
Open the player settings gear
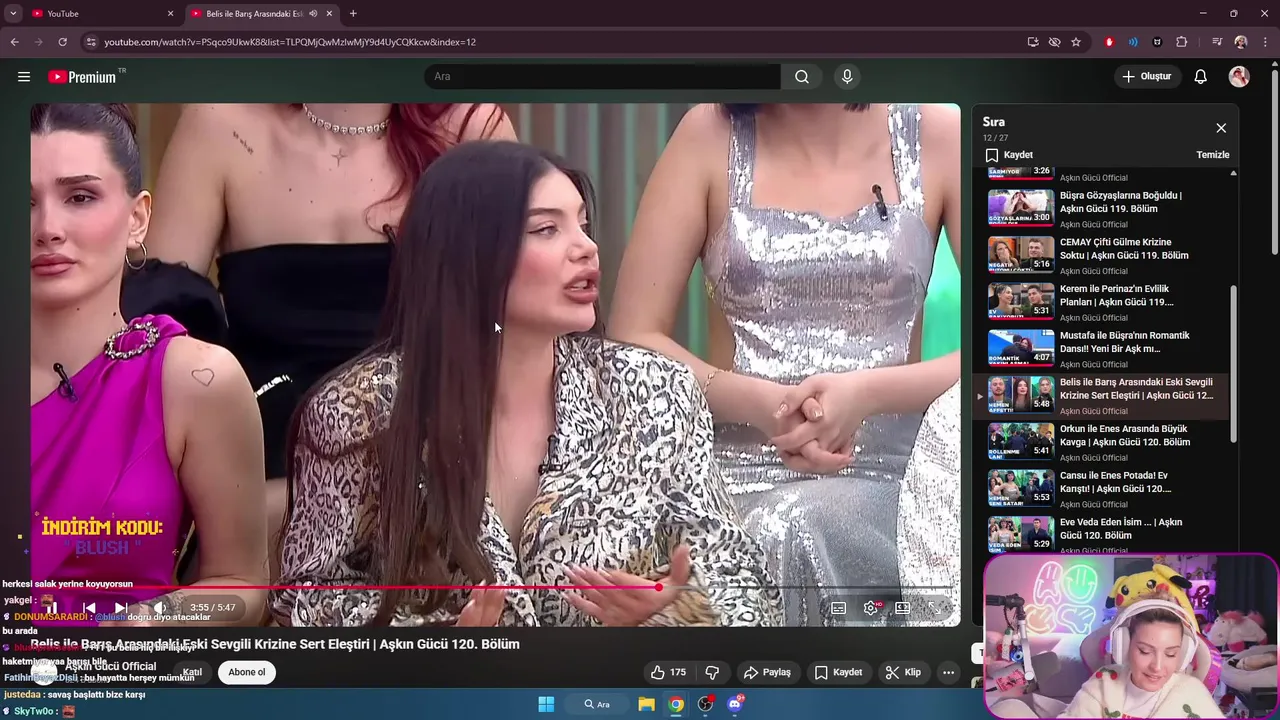coord(871,607)
